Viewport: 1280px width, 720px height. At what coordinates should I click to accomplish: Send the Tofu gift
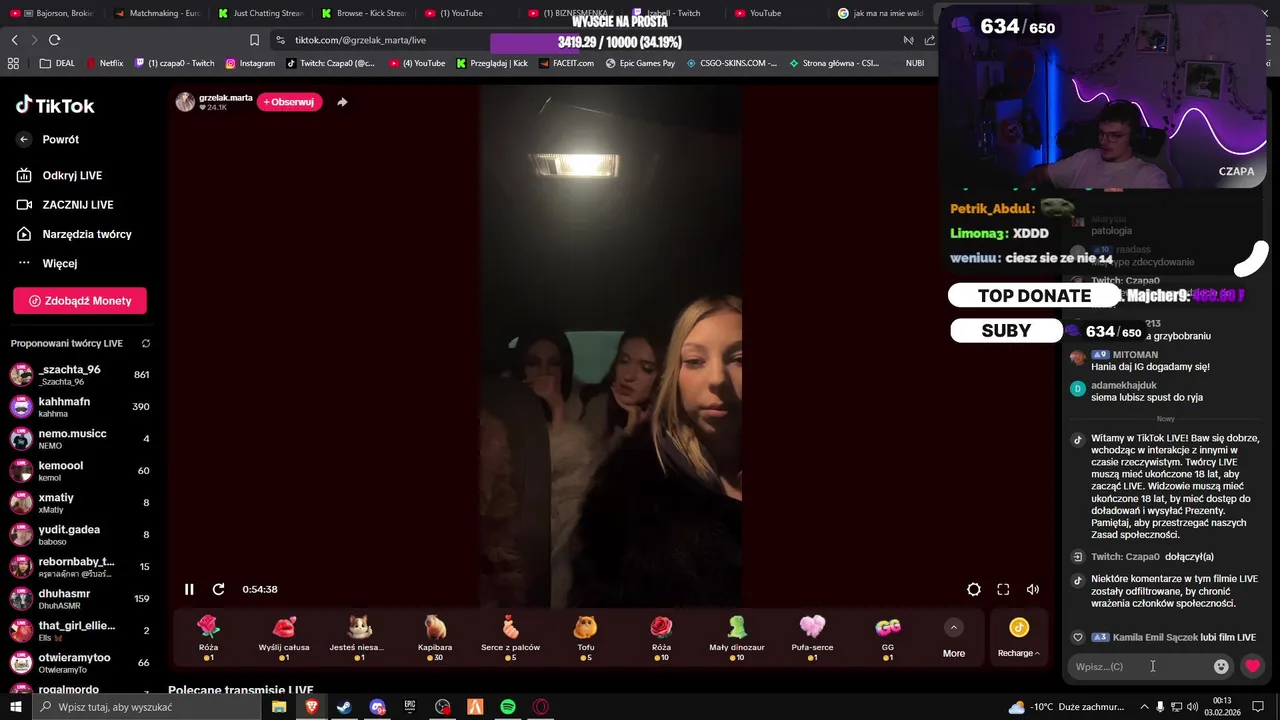pos(586,637)
